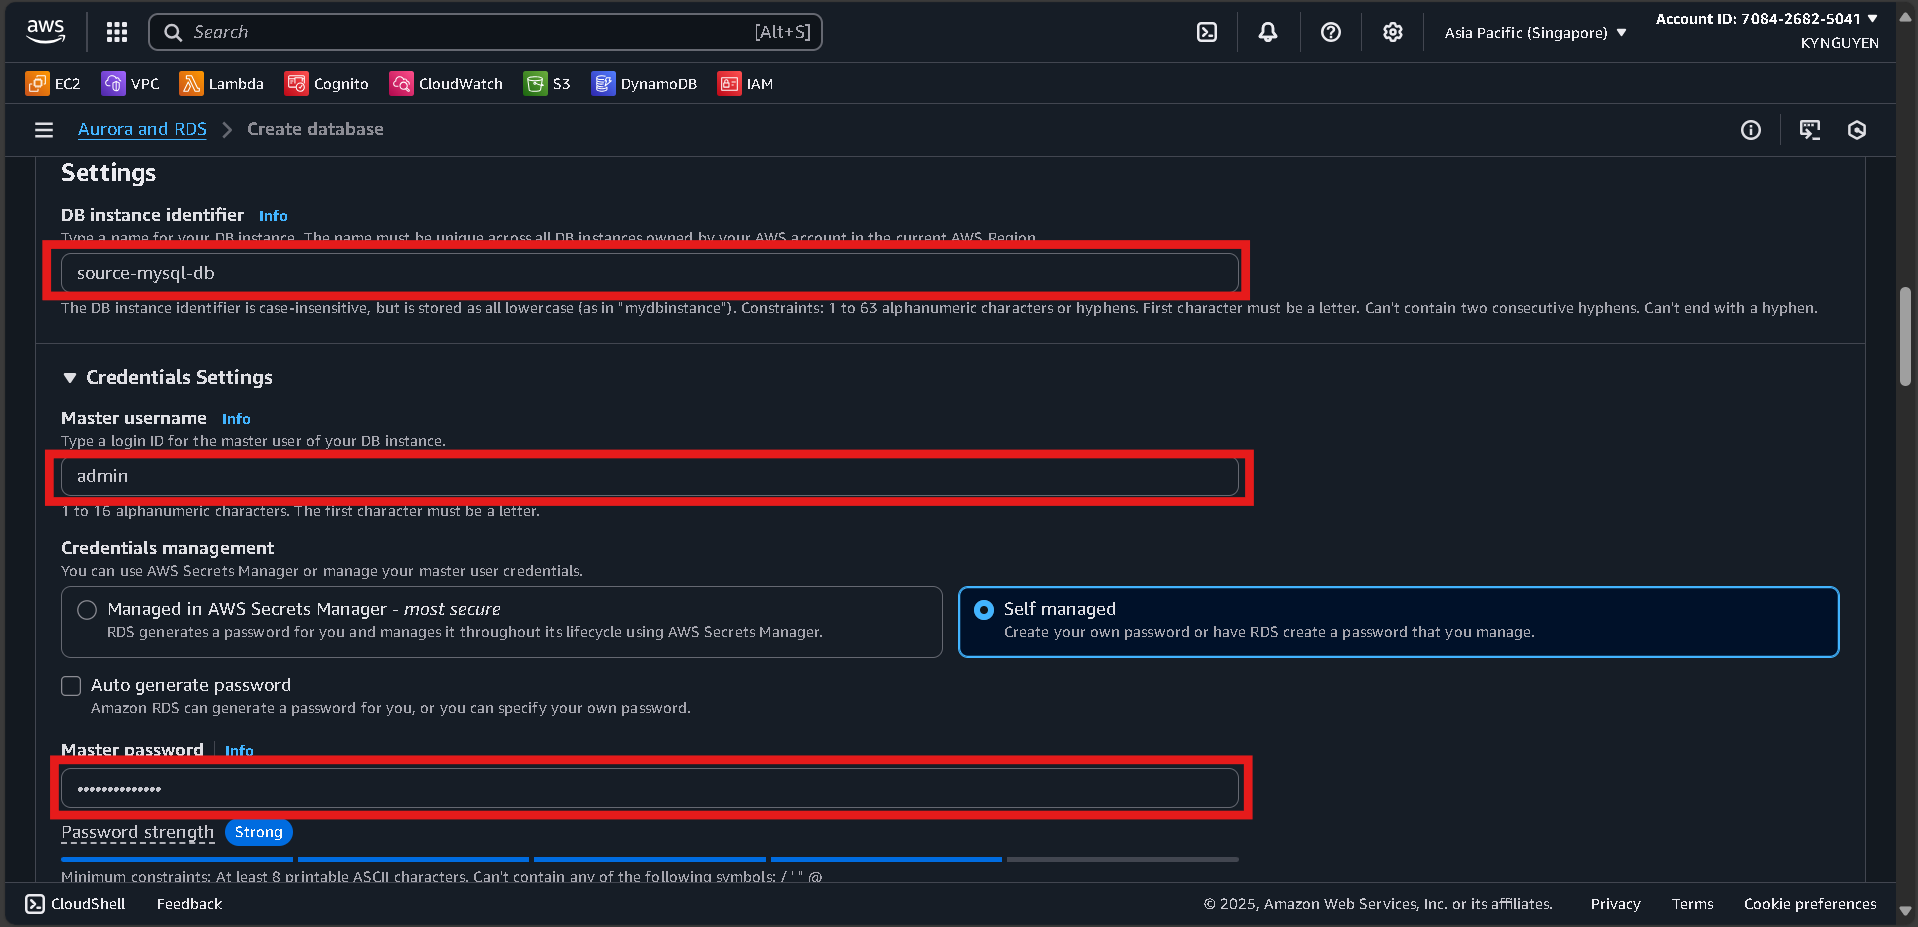Image resolution: width=1918 pixels, height=927 pixels.
Task: Open the notifications bell
Action: (x=1267, y=31)
